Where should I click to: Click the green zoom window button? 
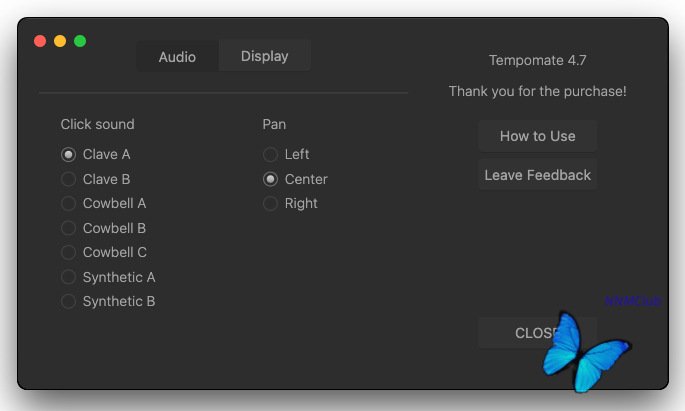(x=80, y=41)
